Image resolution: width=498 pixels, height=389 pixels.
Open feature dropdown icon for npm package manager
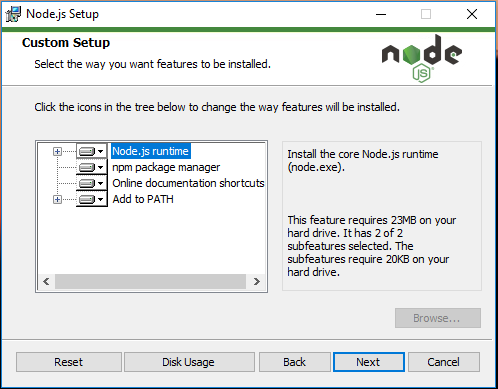point(92,167)
